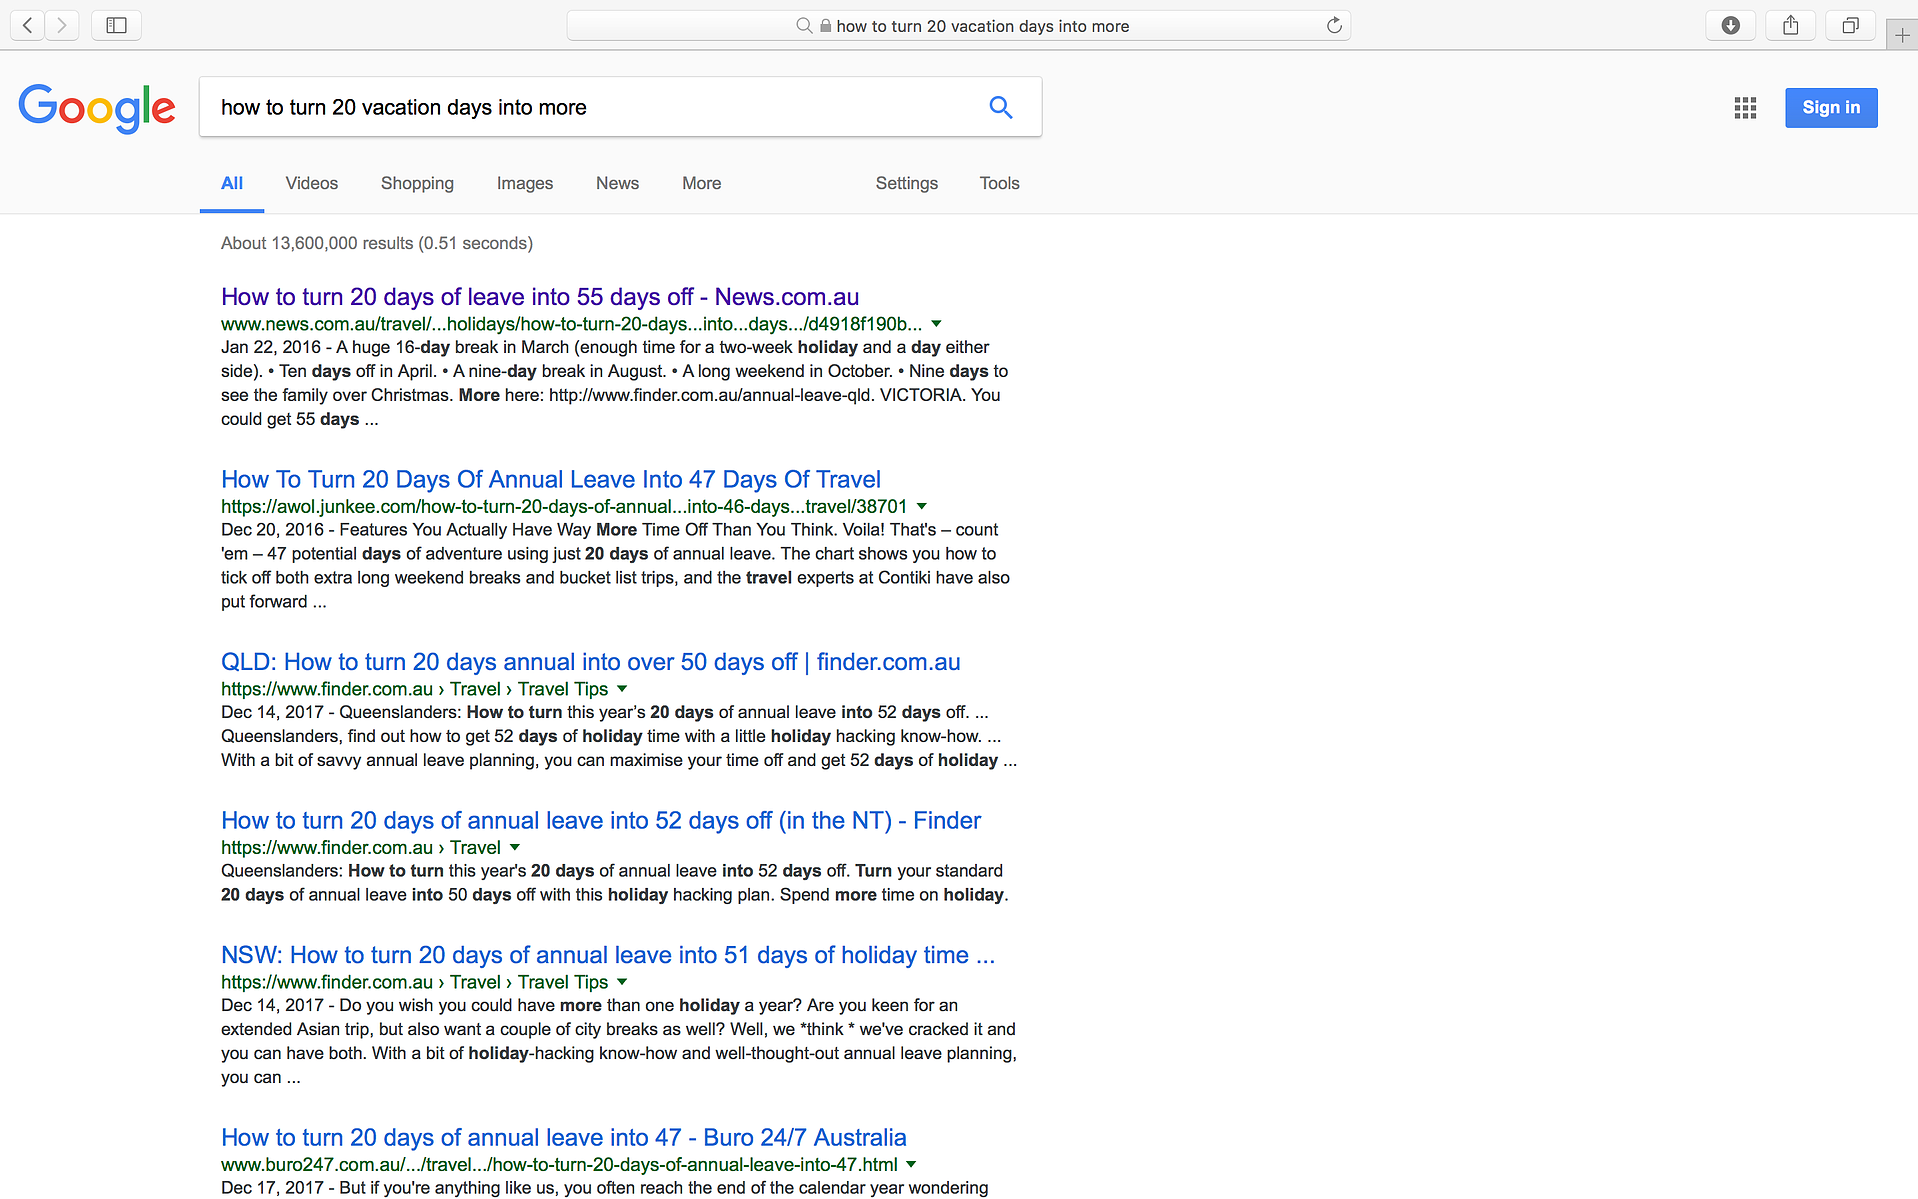Open the More search categories menu
The width and height of the screenshot is (1918, 1199).
pos(701,183)
